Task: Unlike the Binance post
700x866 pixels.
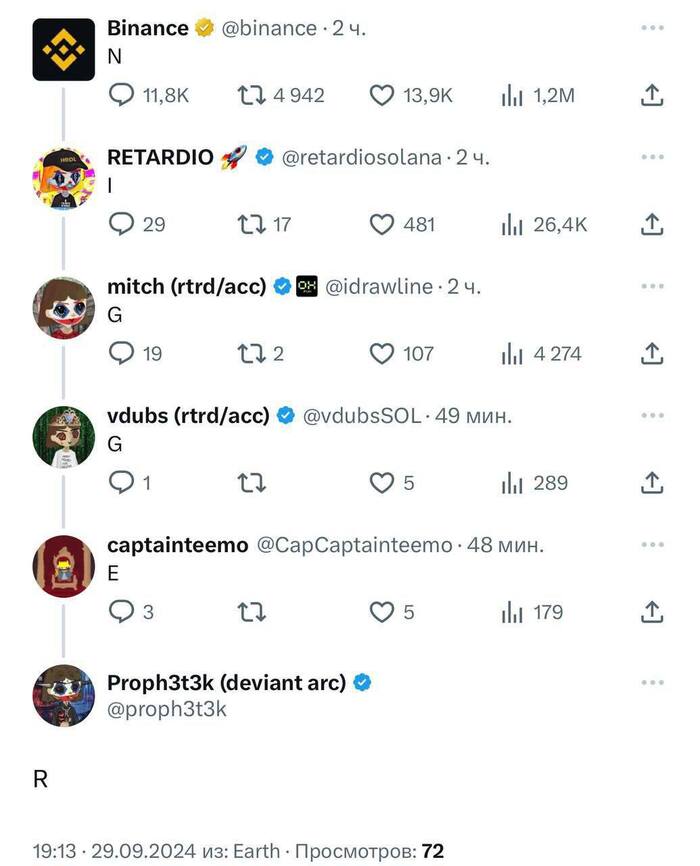Action: pyautogui.click(x=380, y=95)
